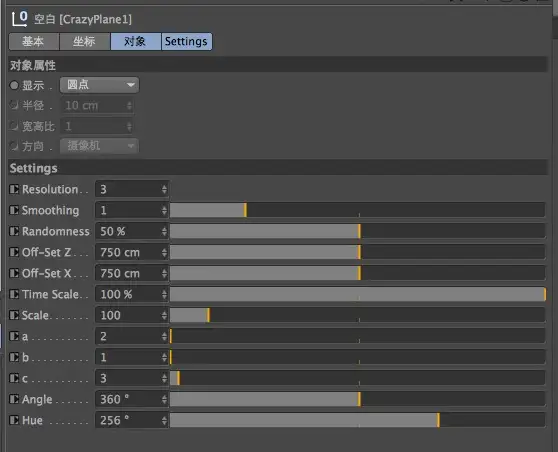The width and height of the screenshot is (558, 452).
Task: Click the keyframe icon for parameter c
Action: click(x=14, y=378)
